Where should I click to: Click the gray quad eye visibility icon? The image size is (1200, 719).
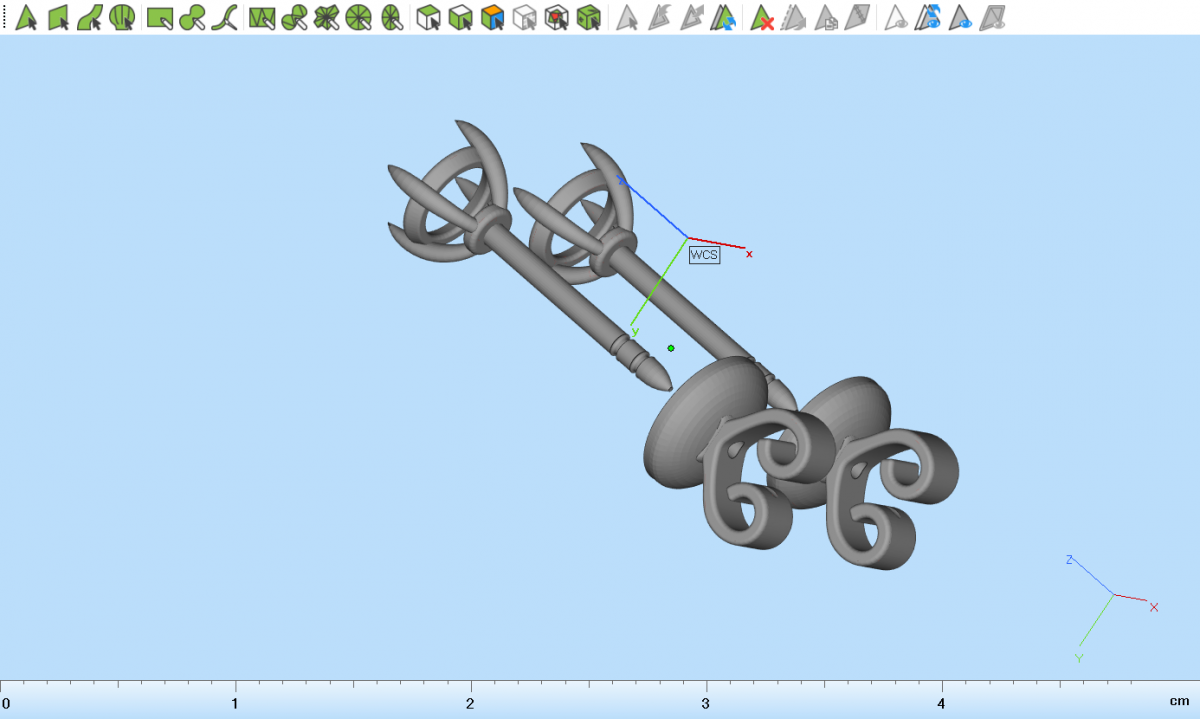pos(993,17)
